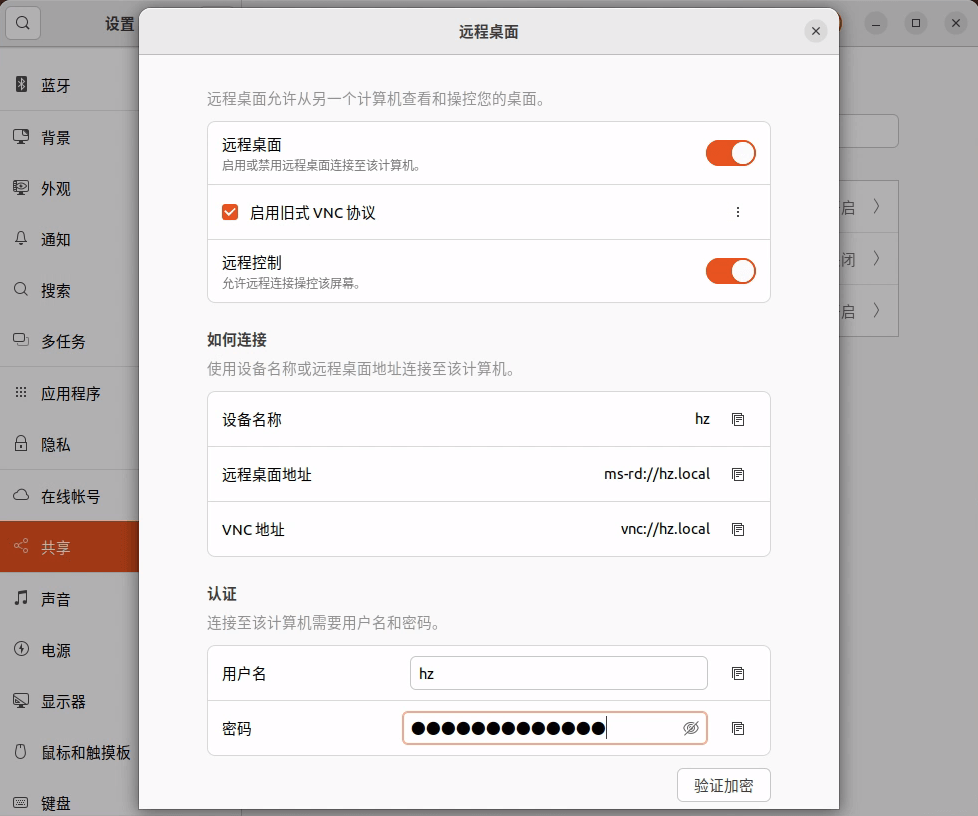Copy the password to clipboard
Screen dimensions: 978x816
tap(738, 728)
